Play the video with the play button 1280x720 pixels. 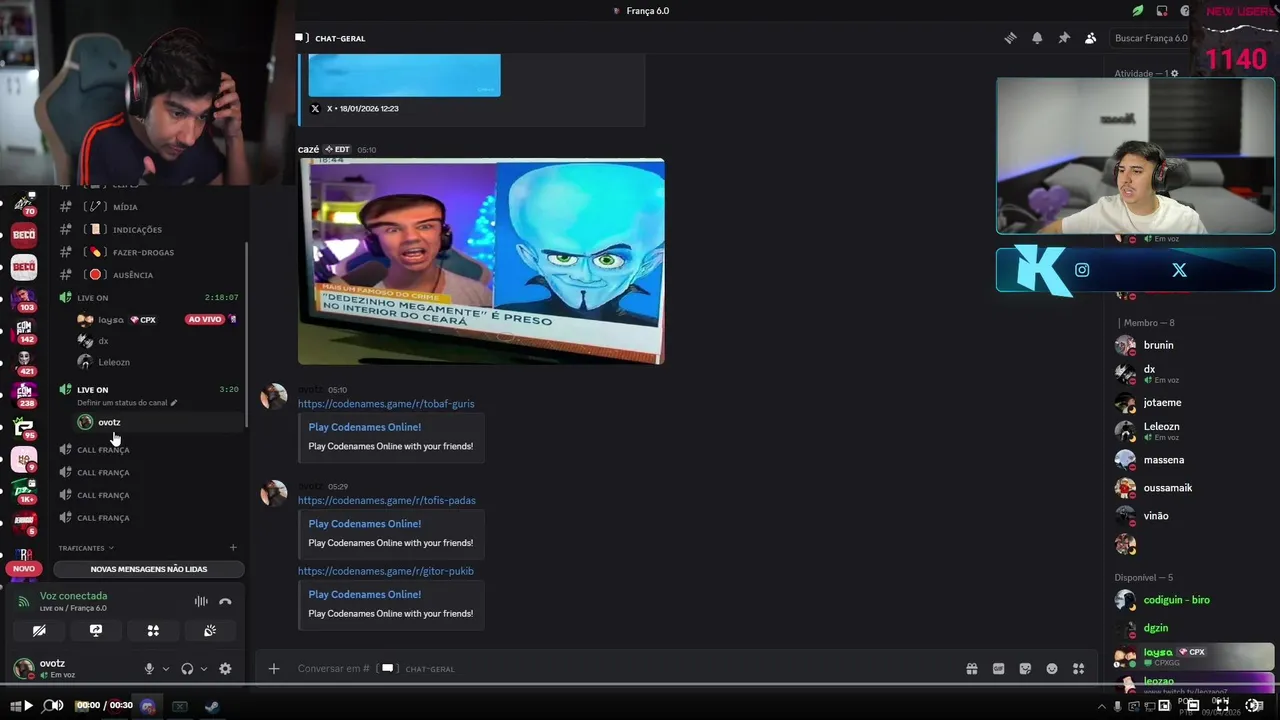click(27, 706)
